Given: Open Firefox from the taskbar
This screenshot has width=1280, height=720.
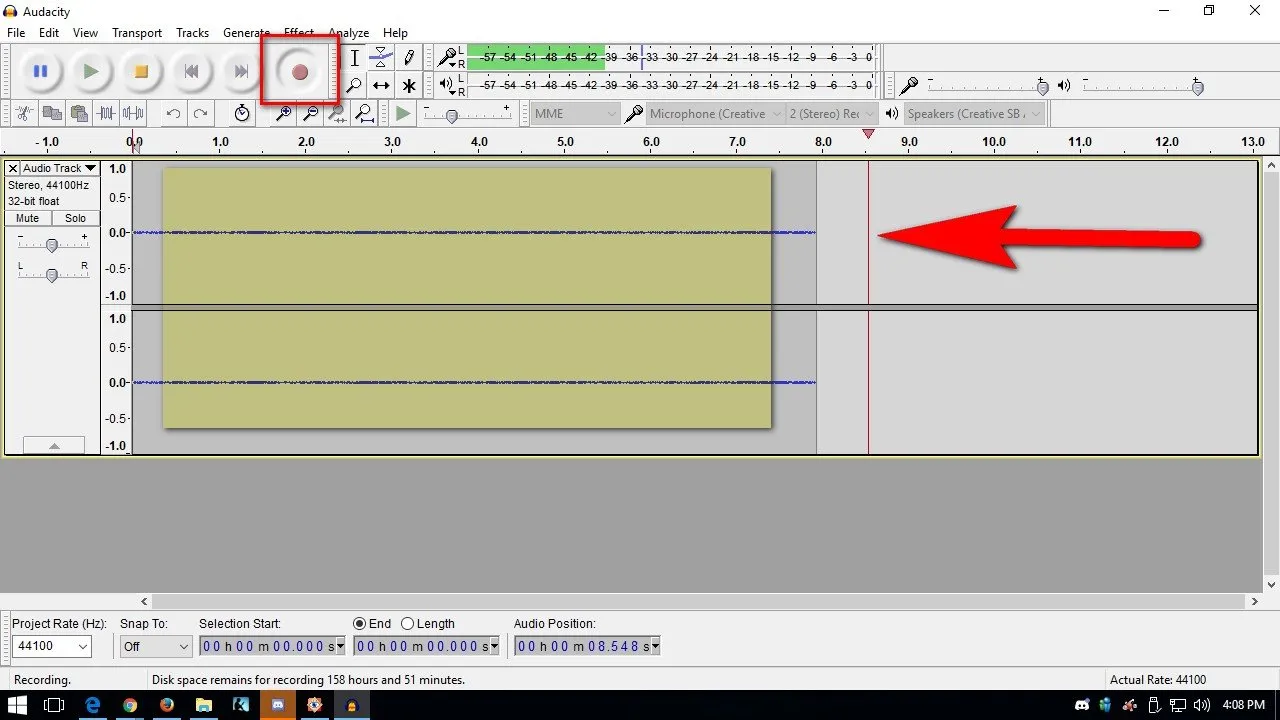Looking at the screenshot, I should [167, 705].
